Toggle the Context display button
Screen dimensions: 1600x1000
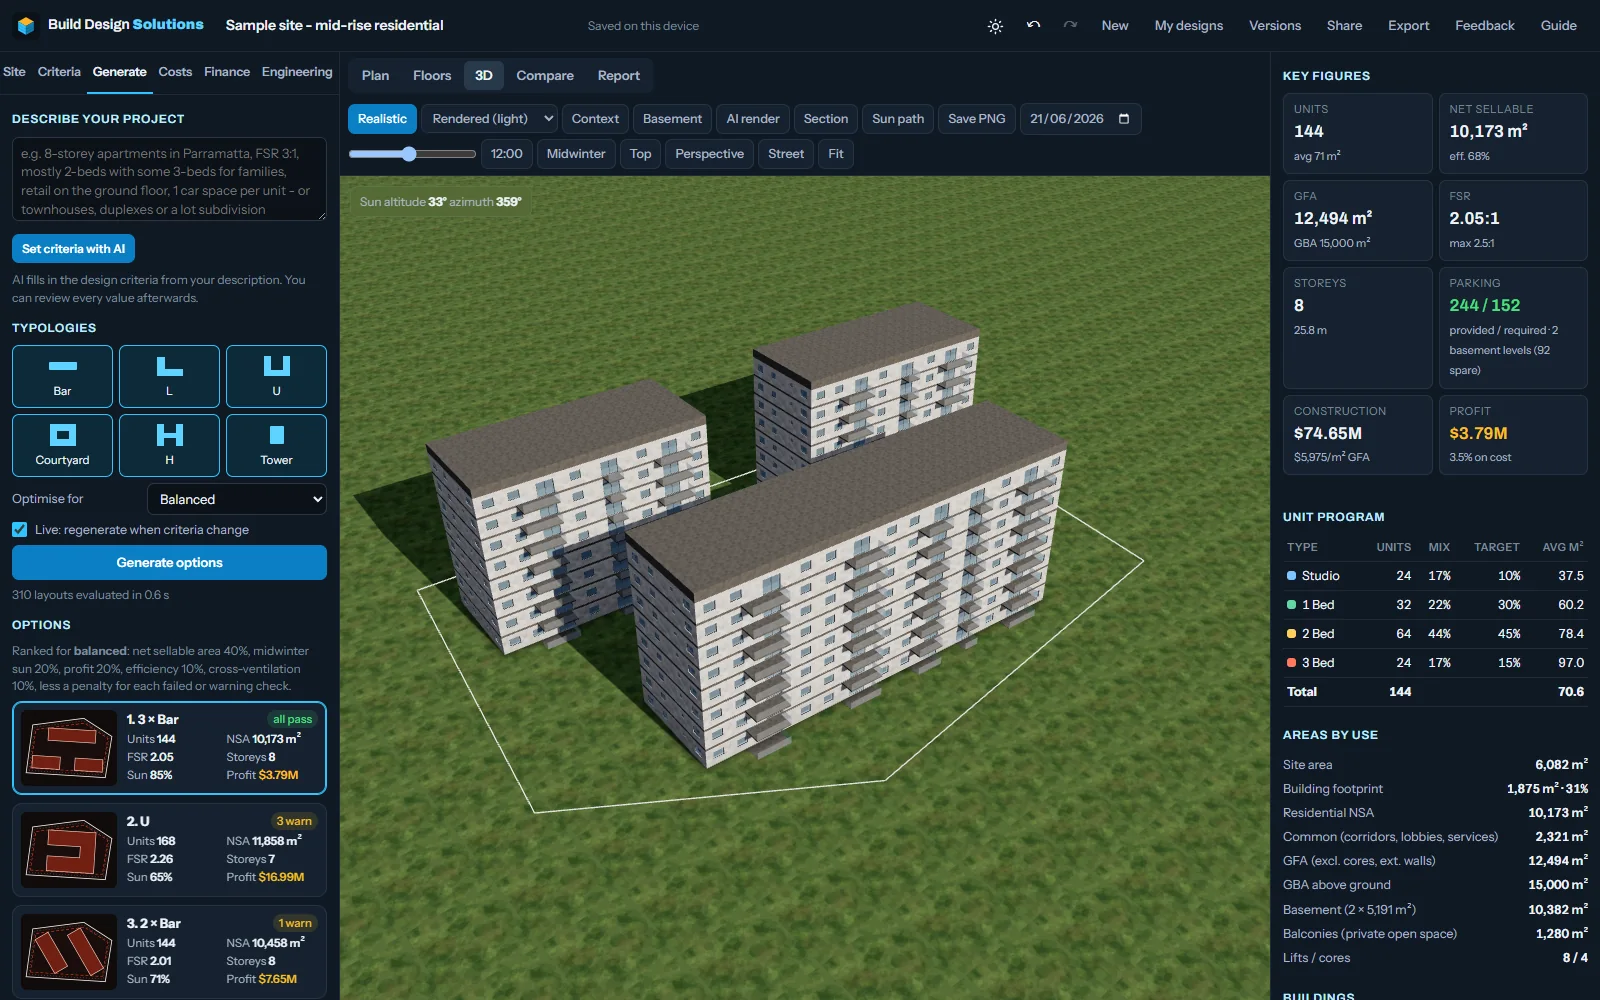595,119
